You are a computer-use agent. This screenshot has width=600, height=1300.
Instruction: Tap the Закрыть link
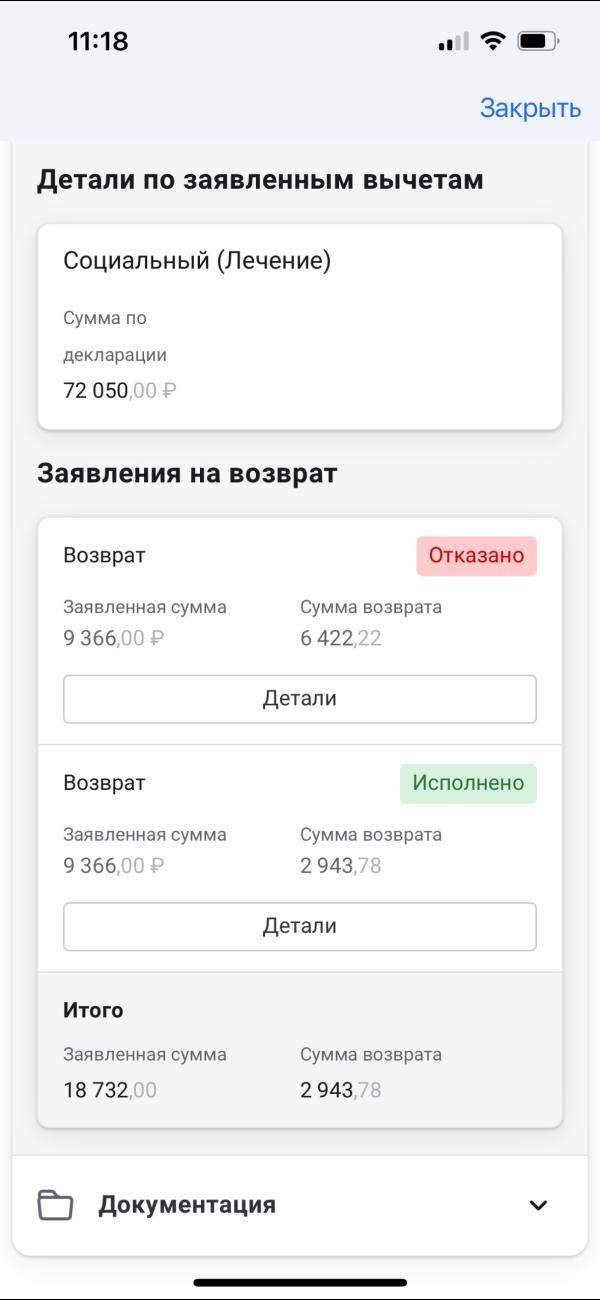pos(530,108)
